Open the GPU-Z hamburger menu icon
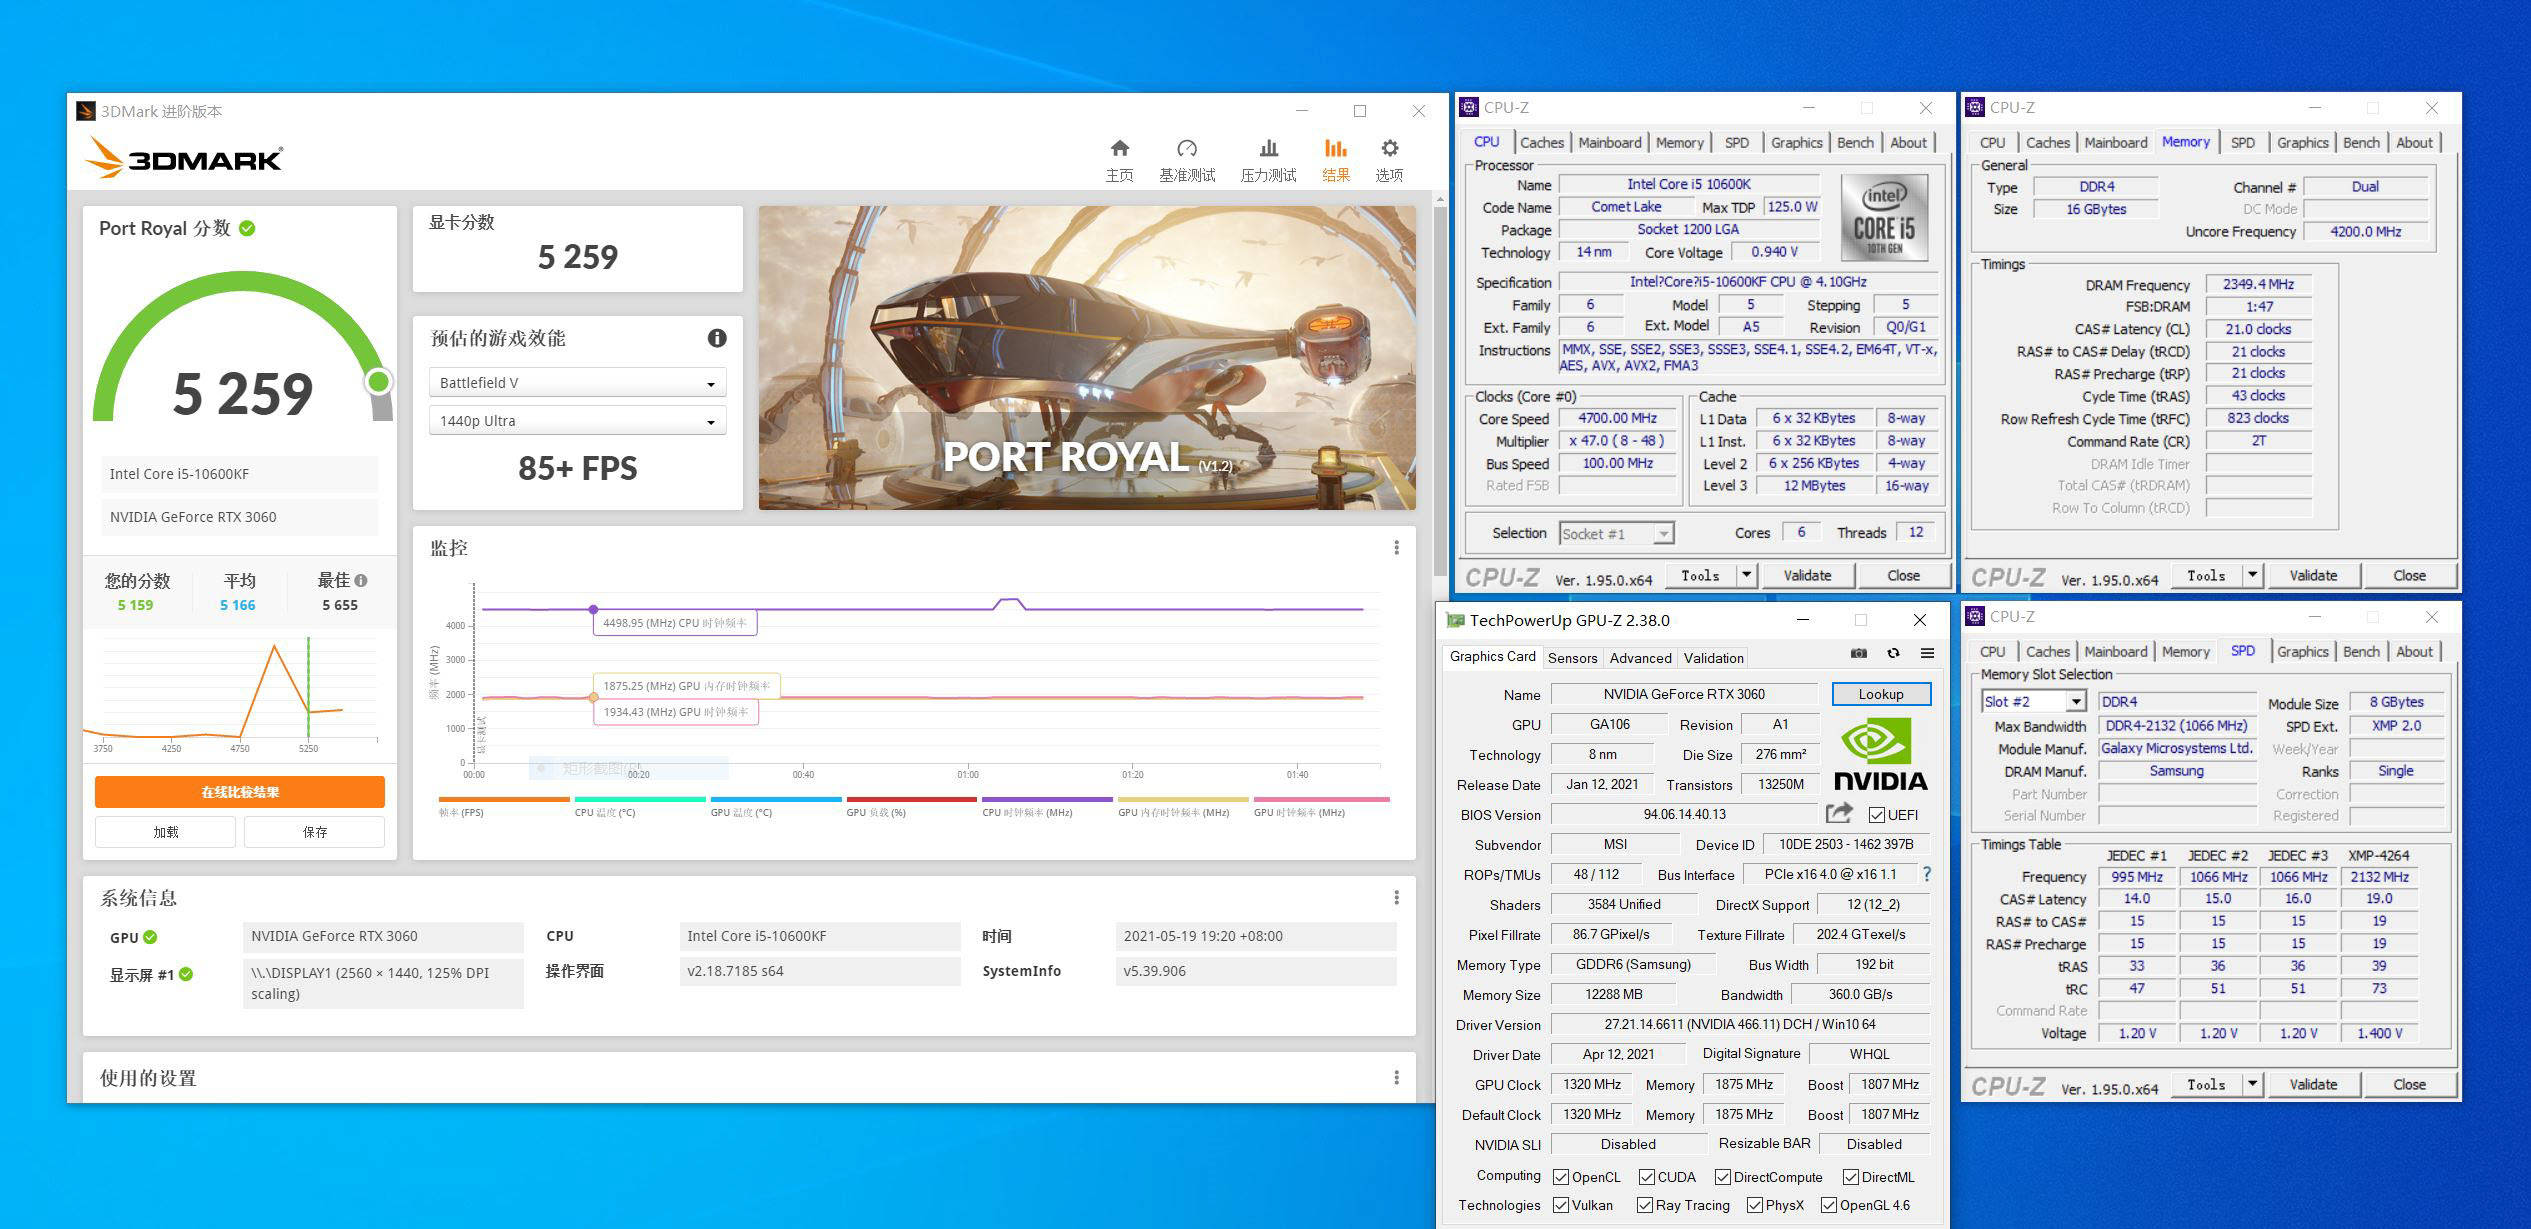 pos(1927,653)
